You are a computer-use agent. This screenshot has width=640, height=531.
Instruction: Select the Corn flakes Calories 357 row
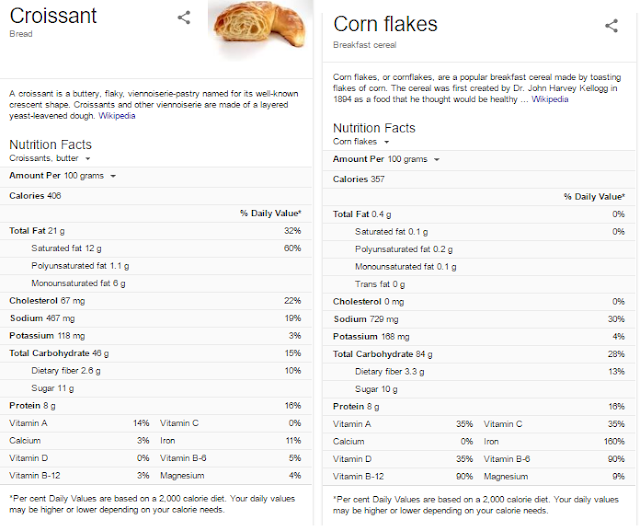479,179
